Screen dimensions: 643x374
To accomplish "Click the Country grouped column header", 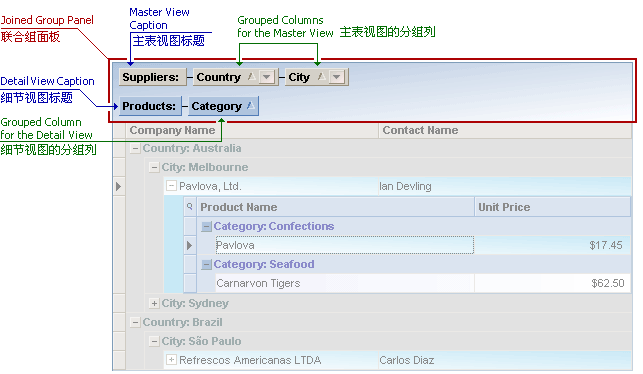I will (x=235, y=77).
